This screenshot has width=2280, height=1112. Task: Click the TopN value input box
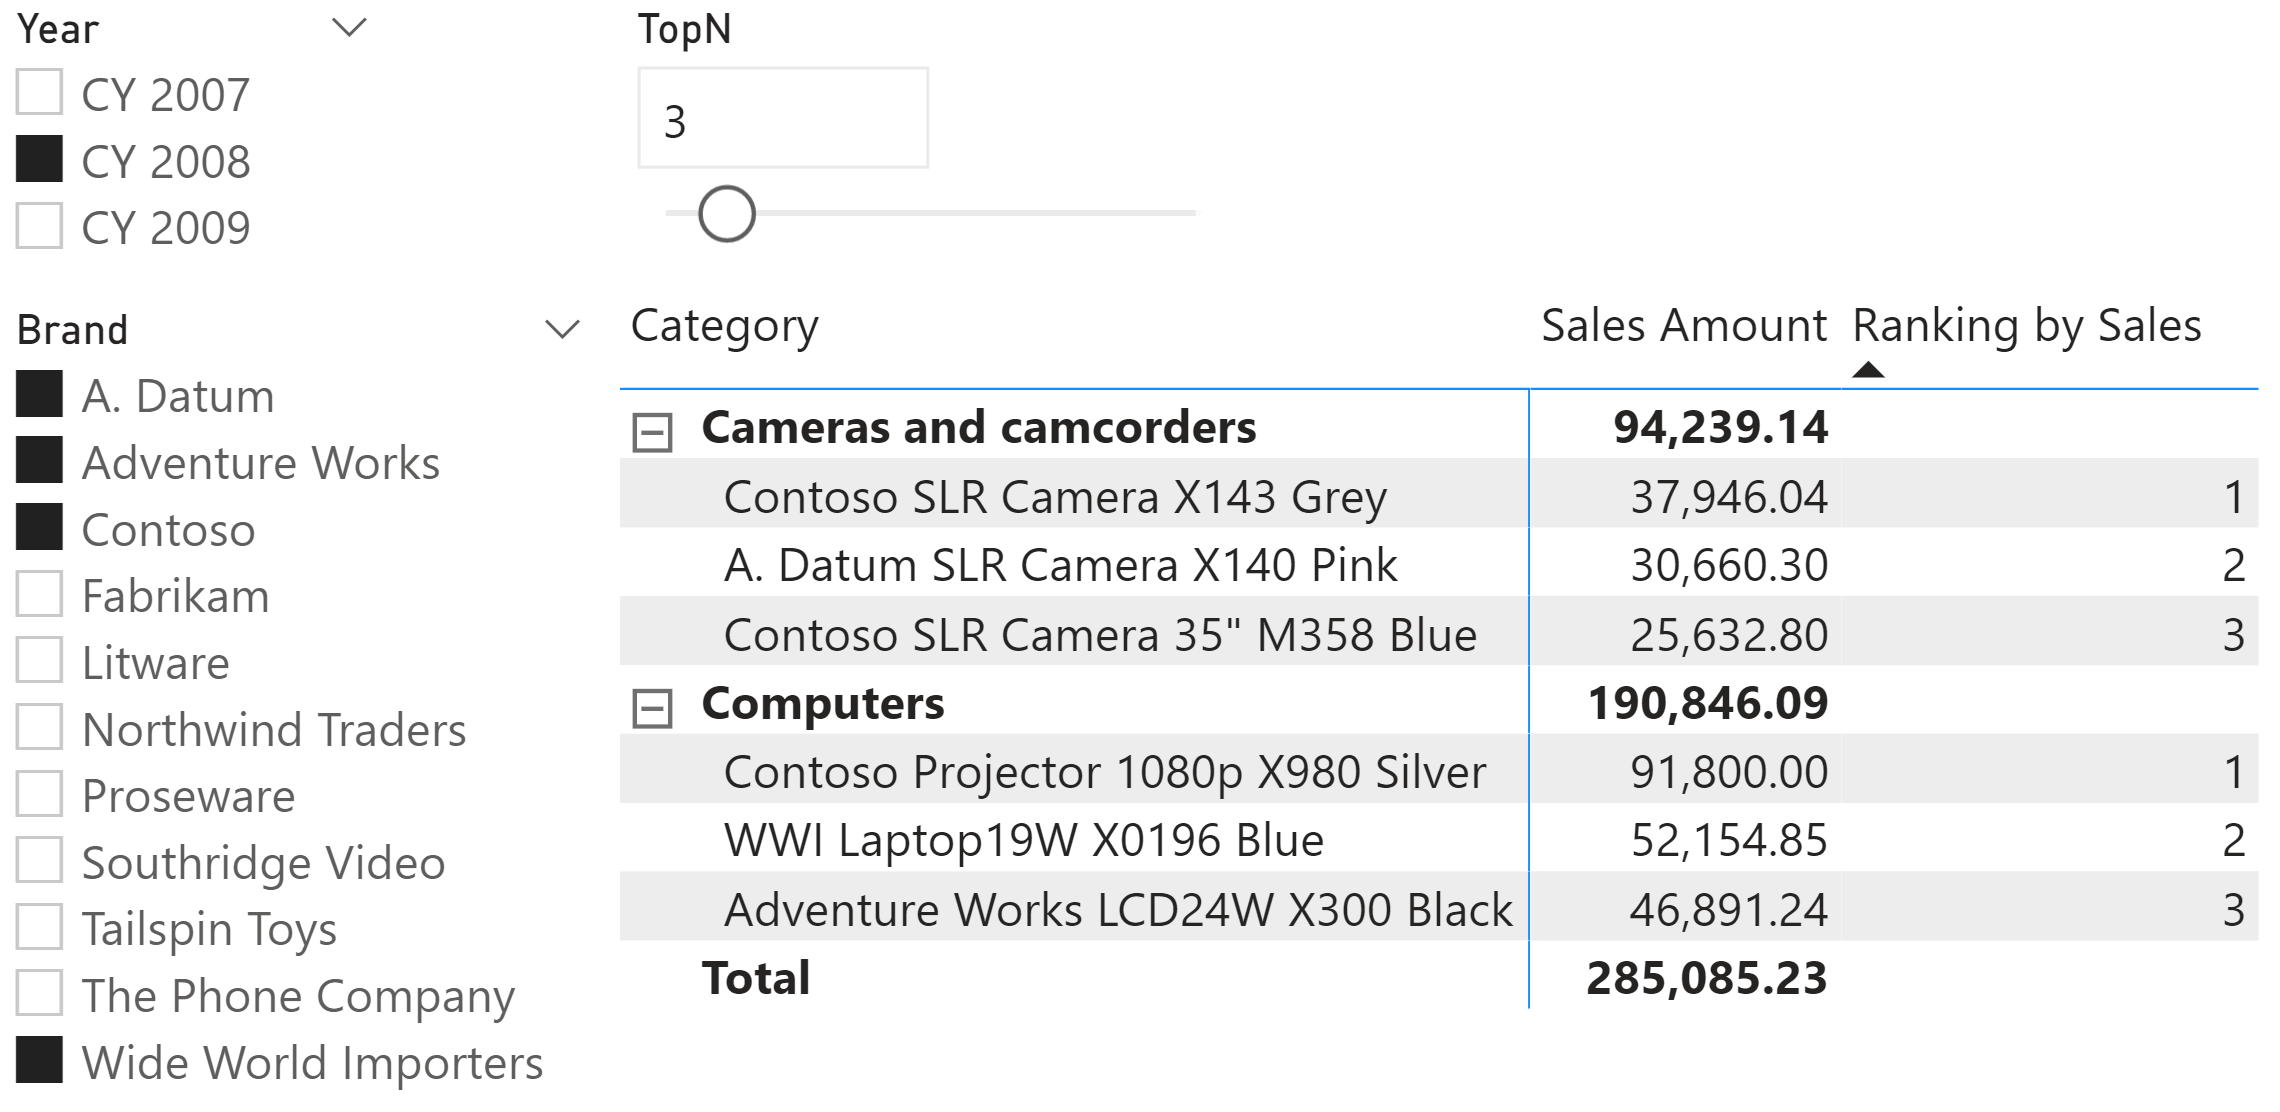tap(782, 119)
